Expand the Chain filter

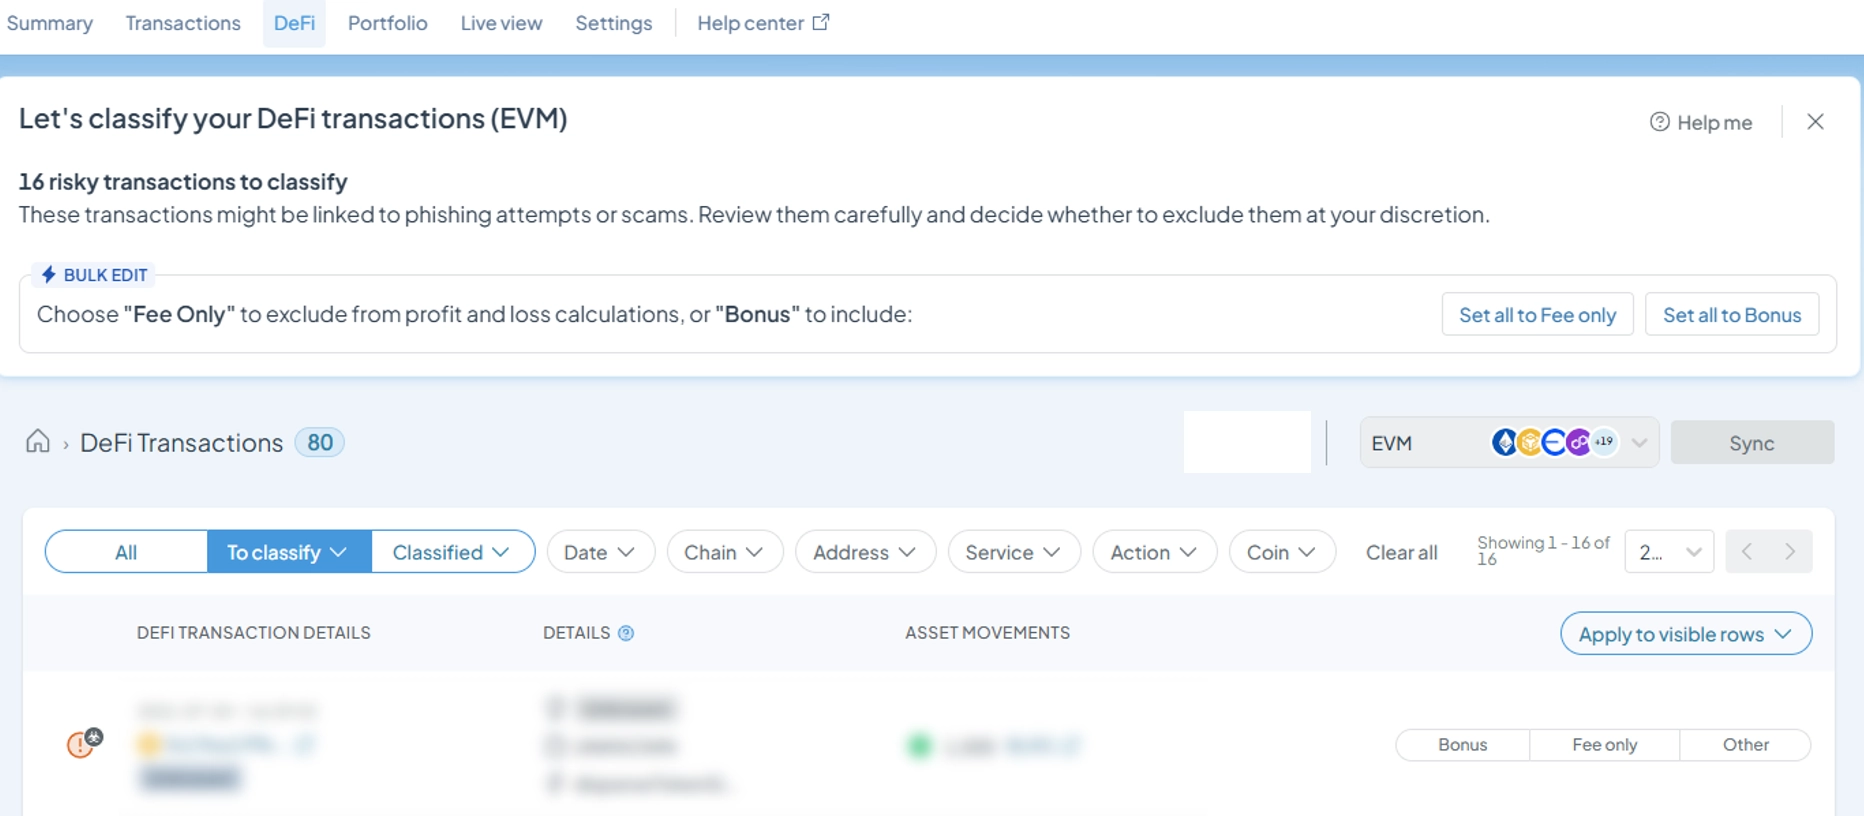[x=724, y=552]
